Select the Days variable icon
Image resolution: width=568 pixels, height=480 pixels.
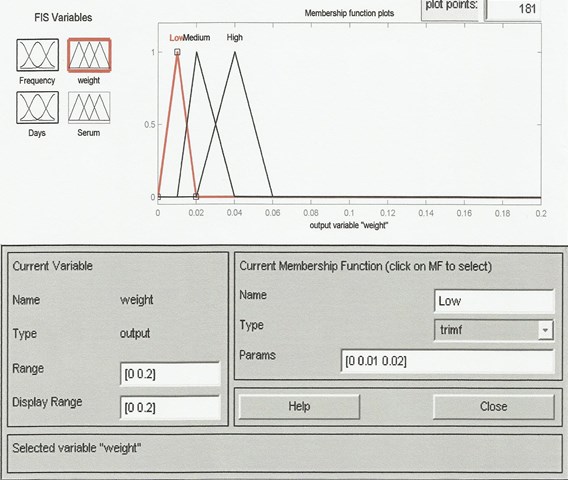click(x=37, y=108)
